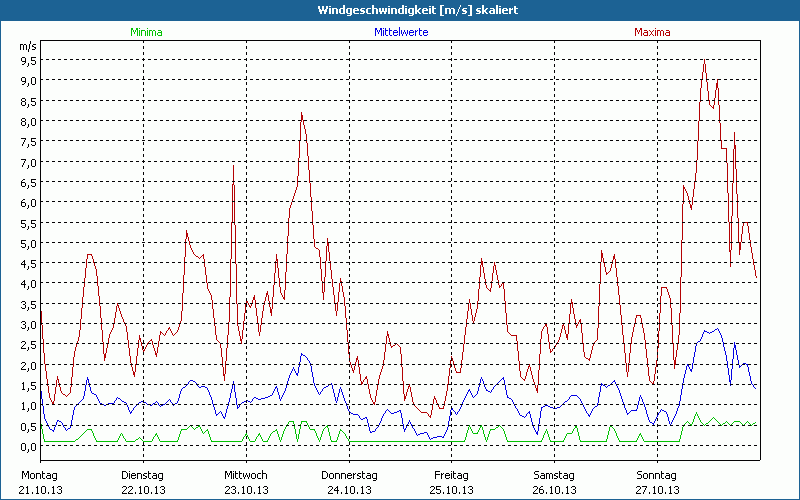Click the chart title "Windgeschwindigkeit [m/s] skaliert"
The width and height of the screenshot is (800, 500).
point(400,10)
